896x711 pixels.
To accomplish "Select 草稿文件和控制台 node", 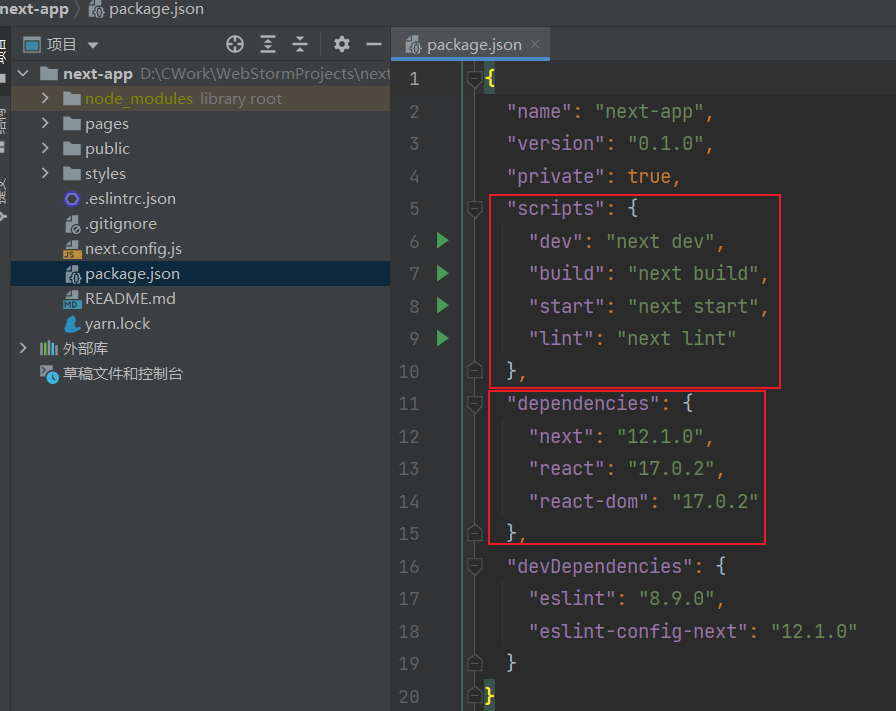I will coord(122,374).
